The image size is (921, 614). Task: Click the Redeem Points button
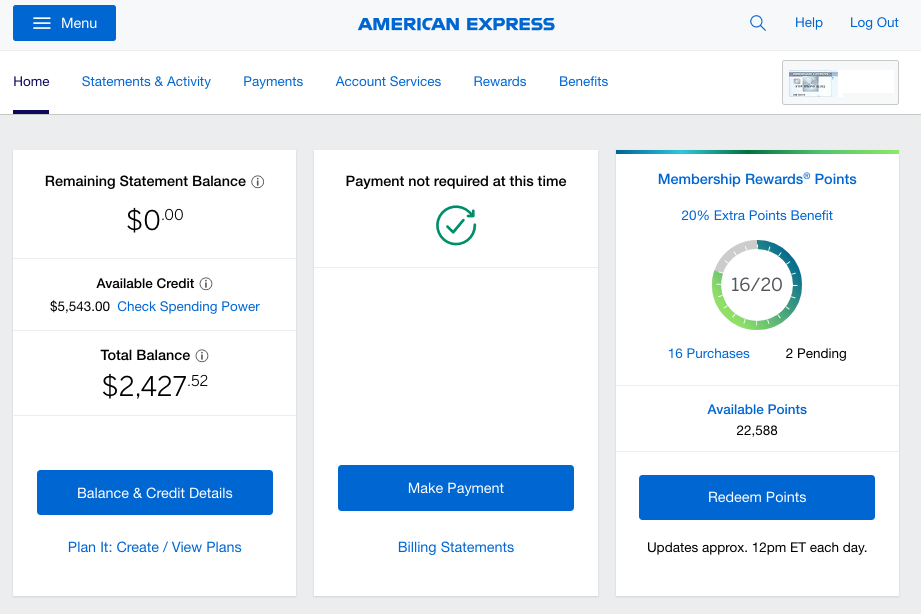coord(757,497)
